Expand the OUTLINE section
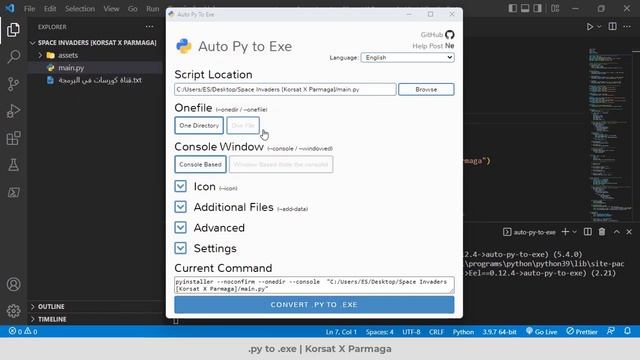The image size is (640, 360). coord(33,307)
